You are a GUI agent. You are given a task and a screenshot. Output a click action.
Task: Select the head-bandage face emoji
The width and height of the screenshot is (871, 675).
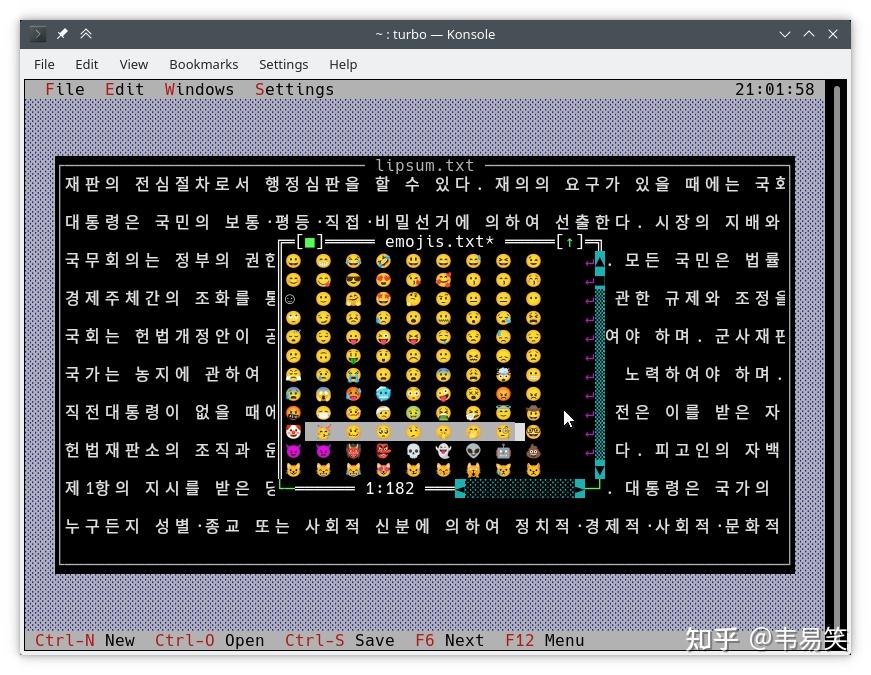383,413
